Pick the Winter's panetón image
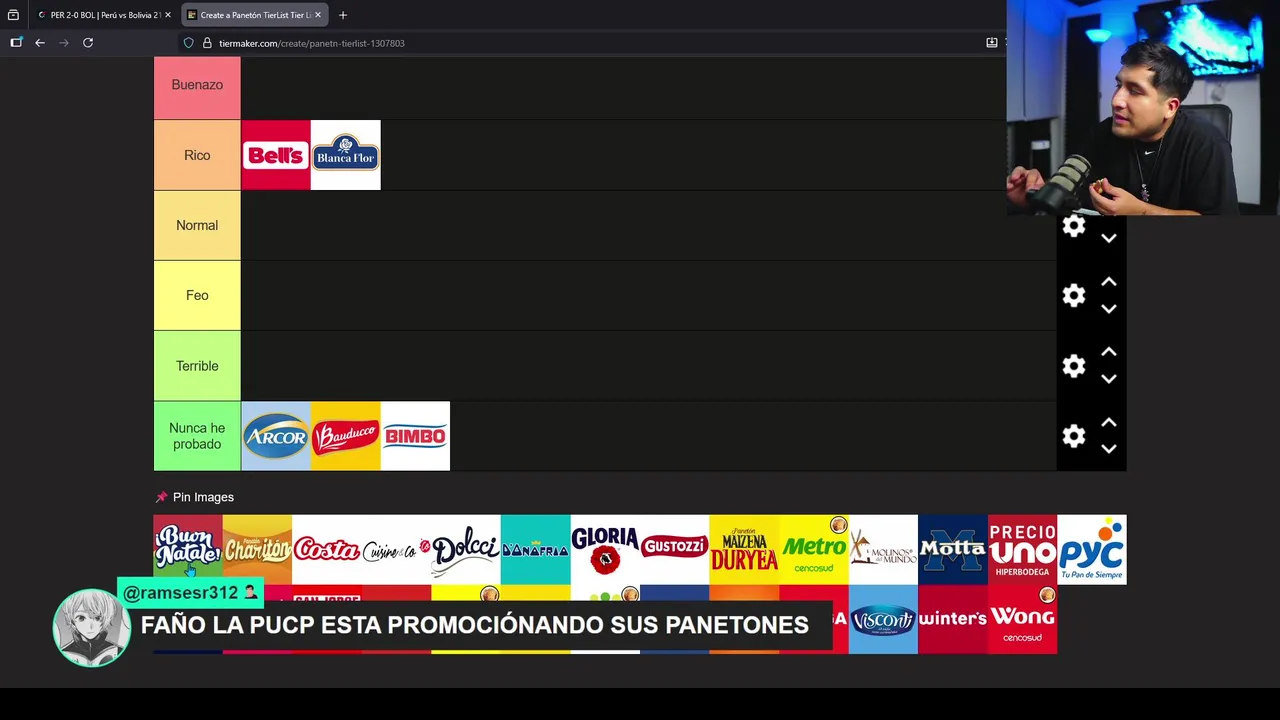 pyautogui.click(x=953, y=619)
